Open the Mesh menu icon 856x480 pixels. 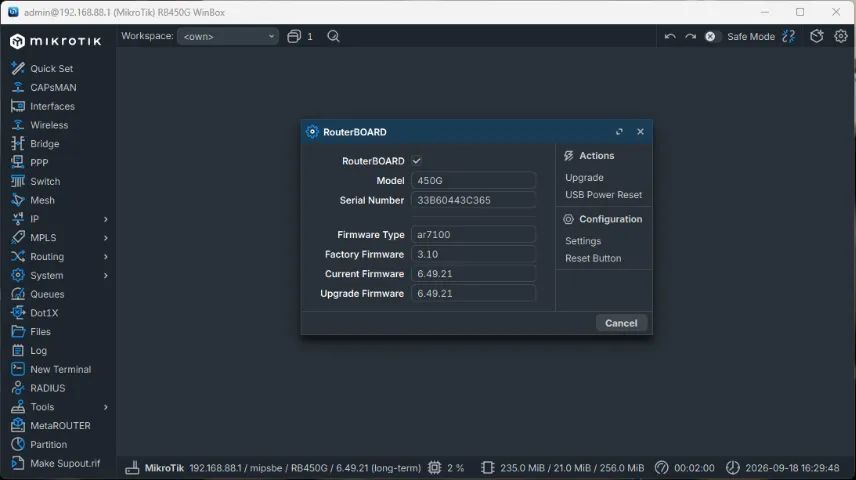tap(17, 200)
